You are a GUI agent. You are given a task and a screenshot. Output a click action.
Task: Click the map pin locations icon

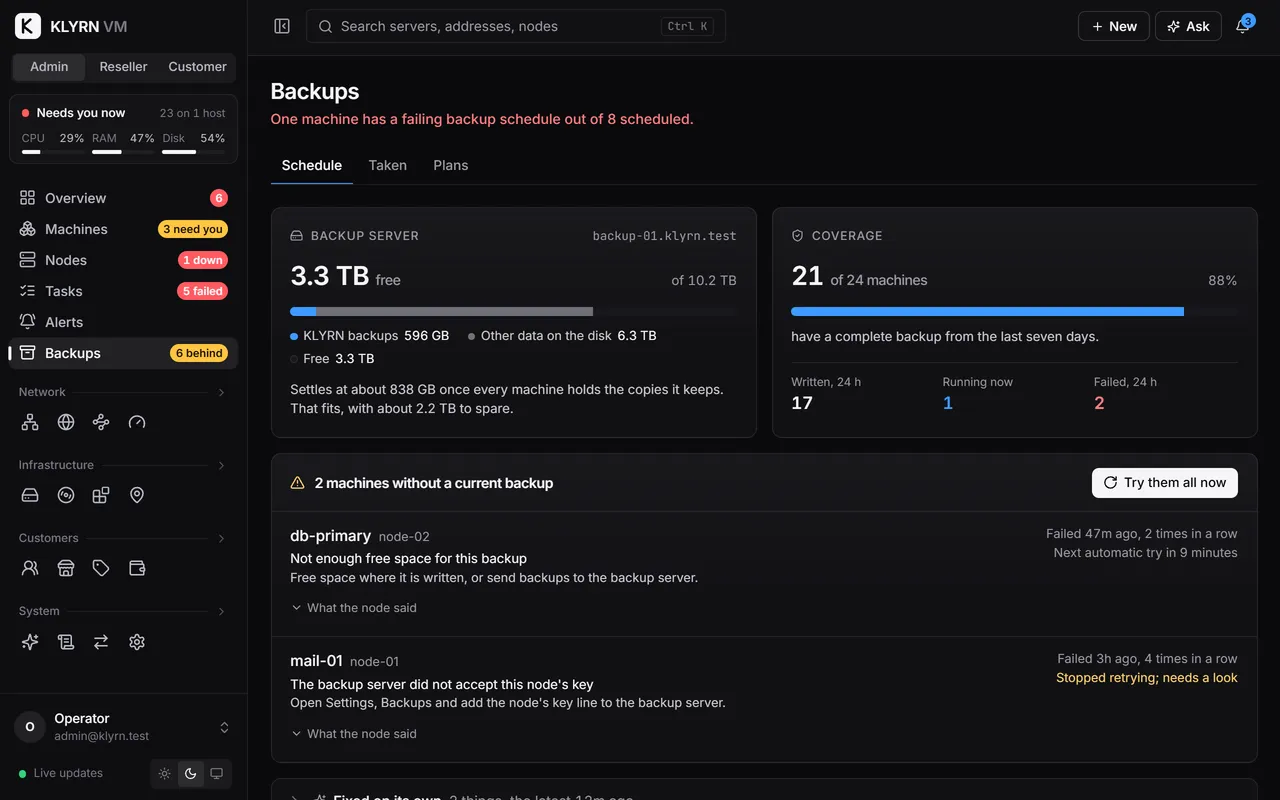coord(137,495)
